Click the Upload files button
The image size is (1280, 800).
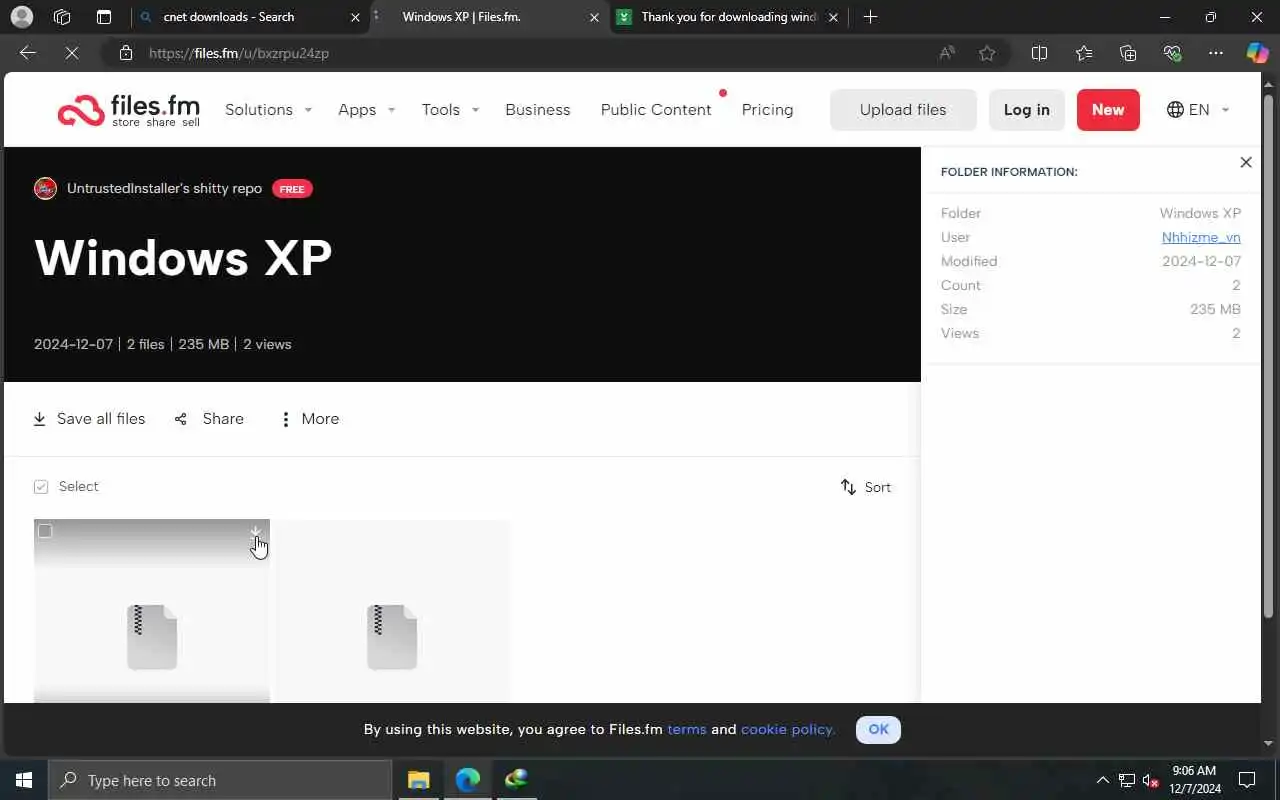click(x=903, y=110)
